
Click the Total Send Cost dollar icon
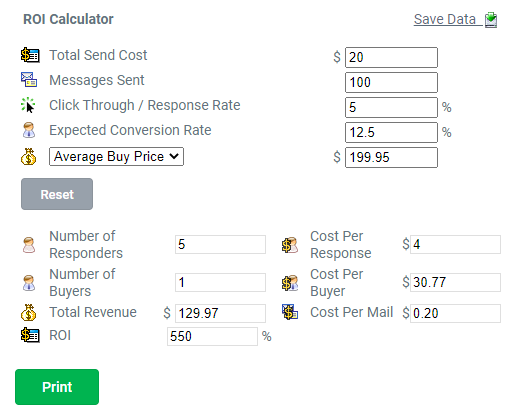pos(30,55)
